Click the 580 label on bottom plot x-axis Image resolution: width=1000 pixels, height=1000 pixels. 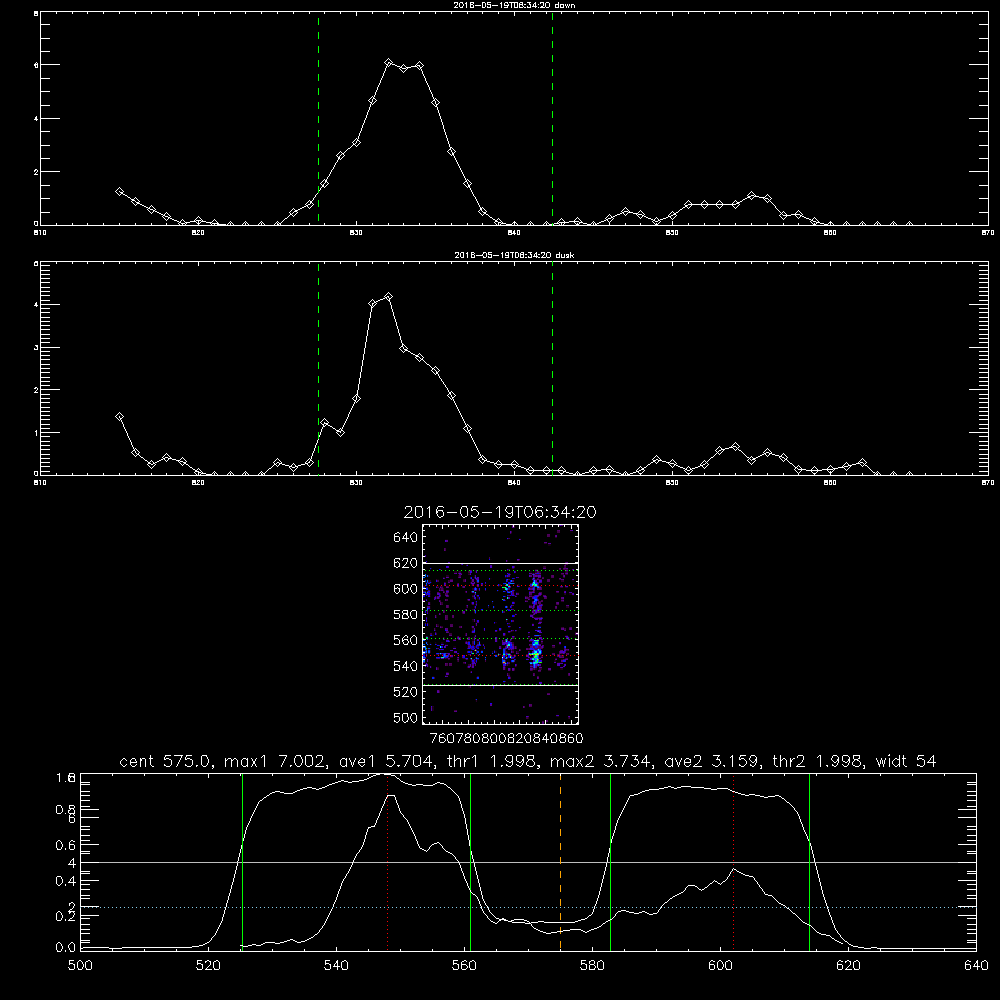(x=592, y=966)
